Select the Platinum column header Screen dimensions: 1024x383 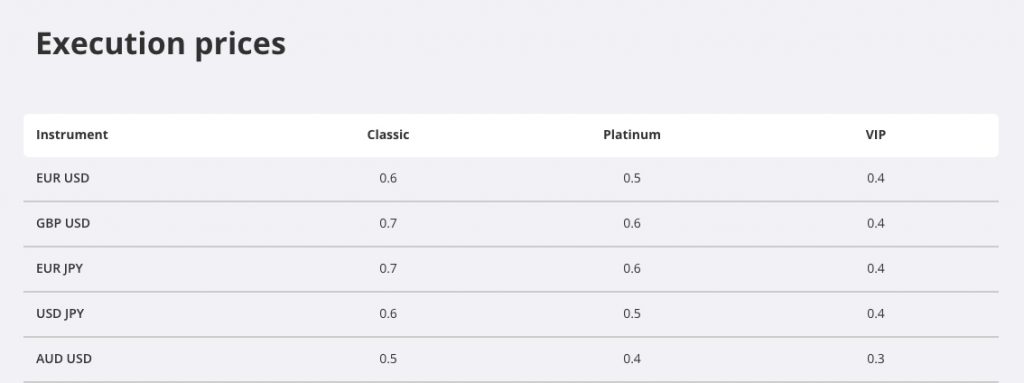point(632,135)
